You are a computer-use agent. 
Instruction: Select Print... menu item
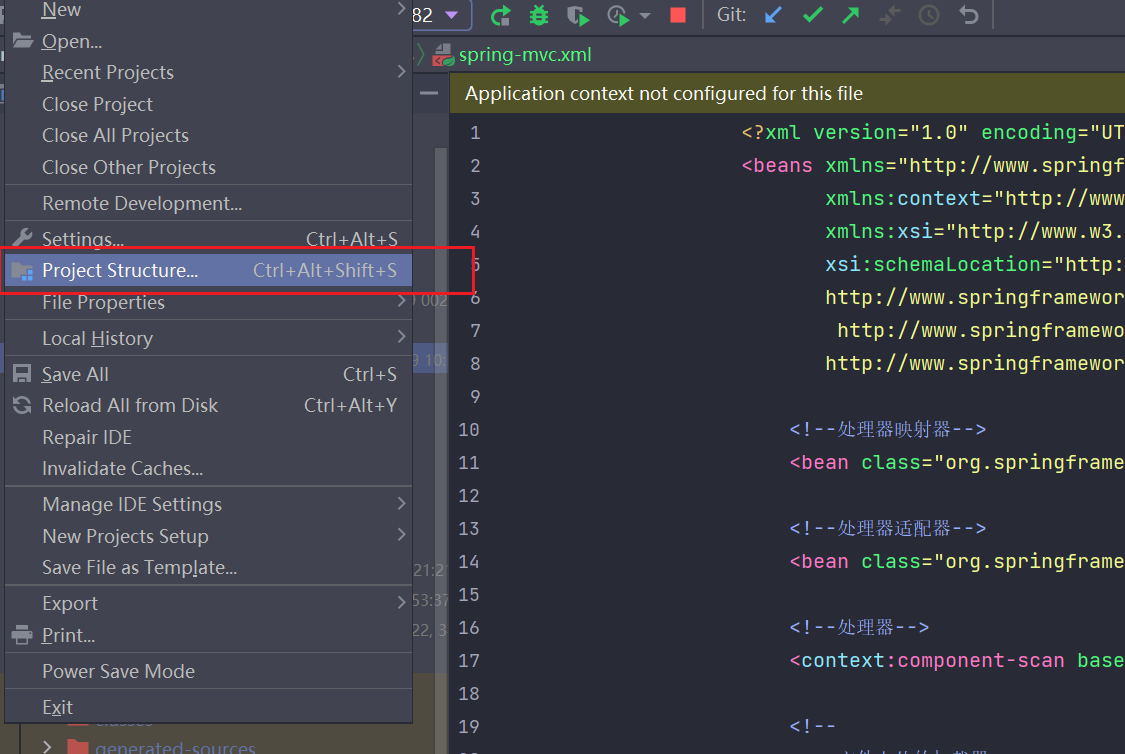click(x=208, y=636)
